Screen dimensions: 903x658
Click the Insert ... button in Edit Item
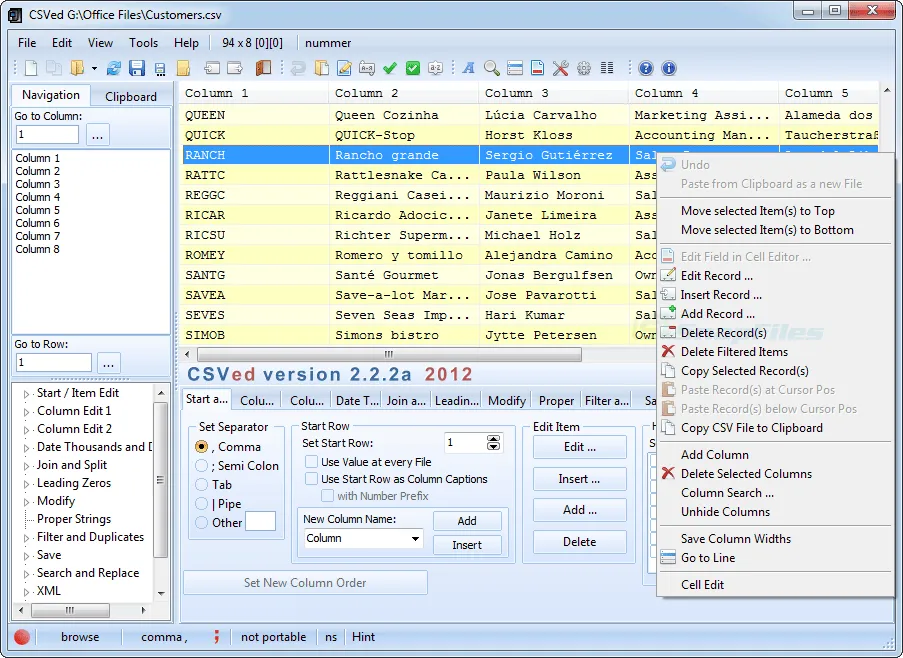[579, 479]
